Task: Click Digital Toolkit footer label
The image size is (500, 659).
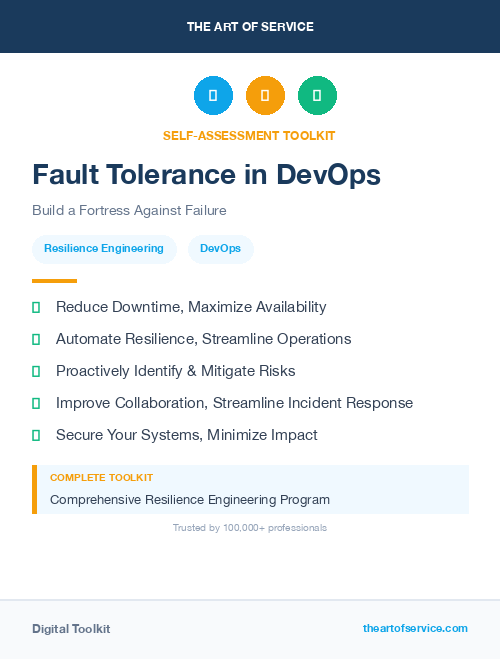Action: pos(71,629)
